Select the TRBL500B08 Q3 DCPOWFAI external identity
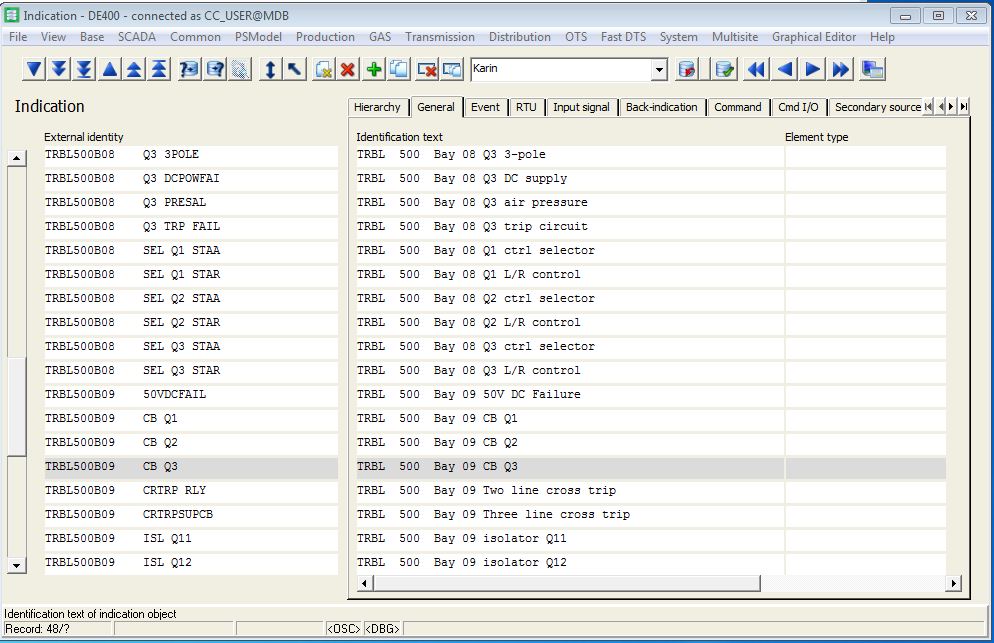 tap(191, 179)
